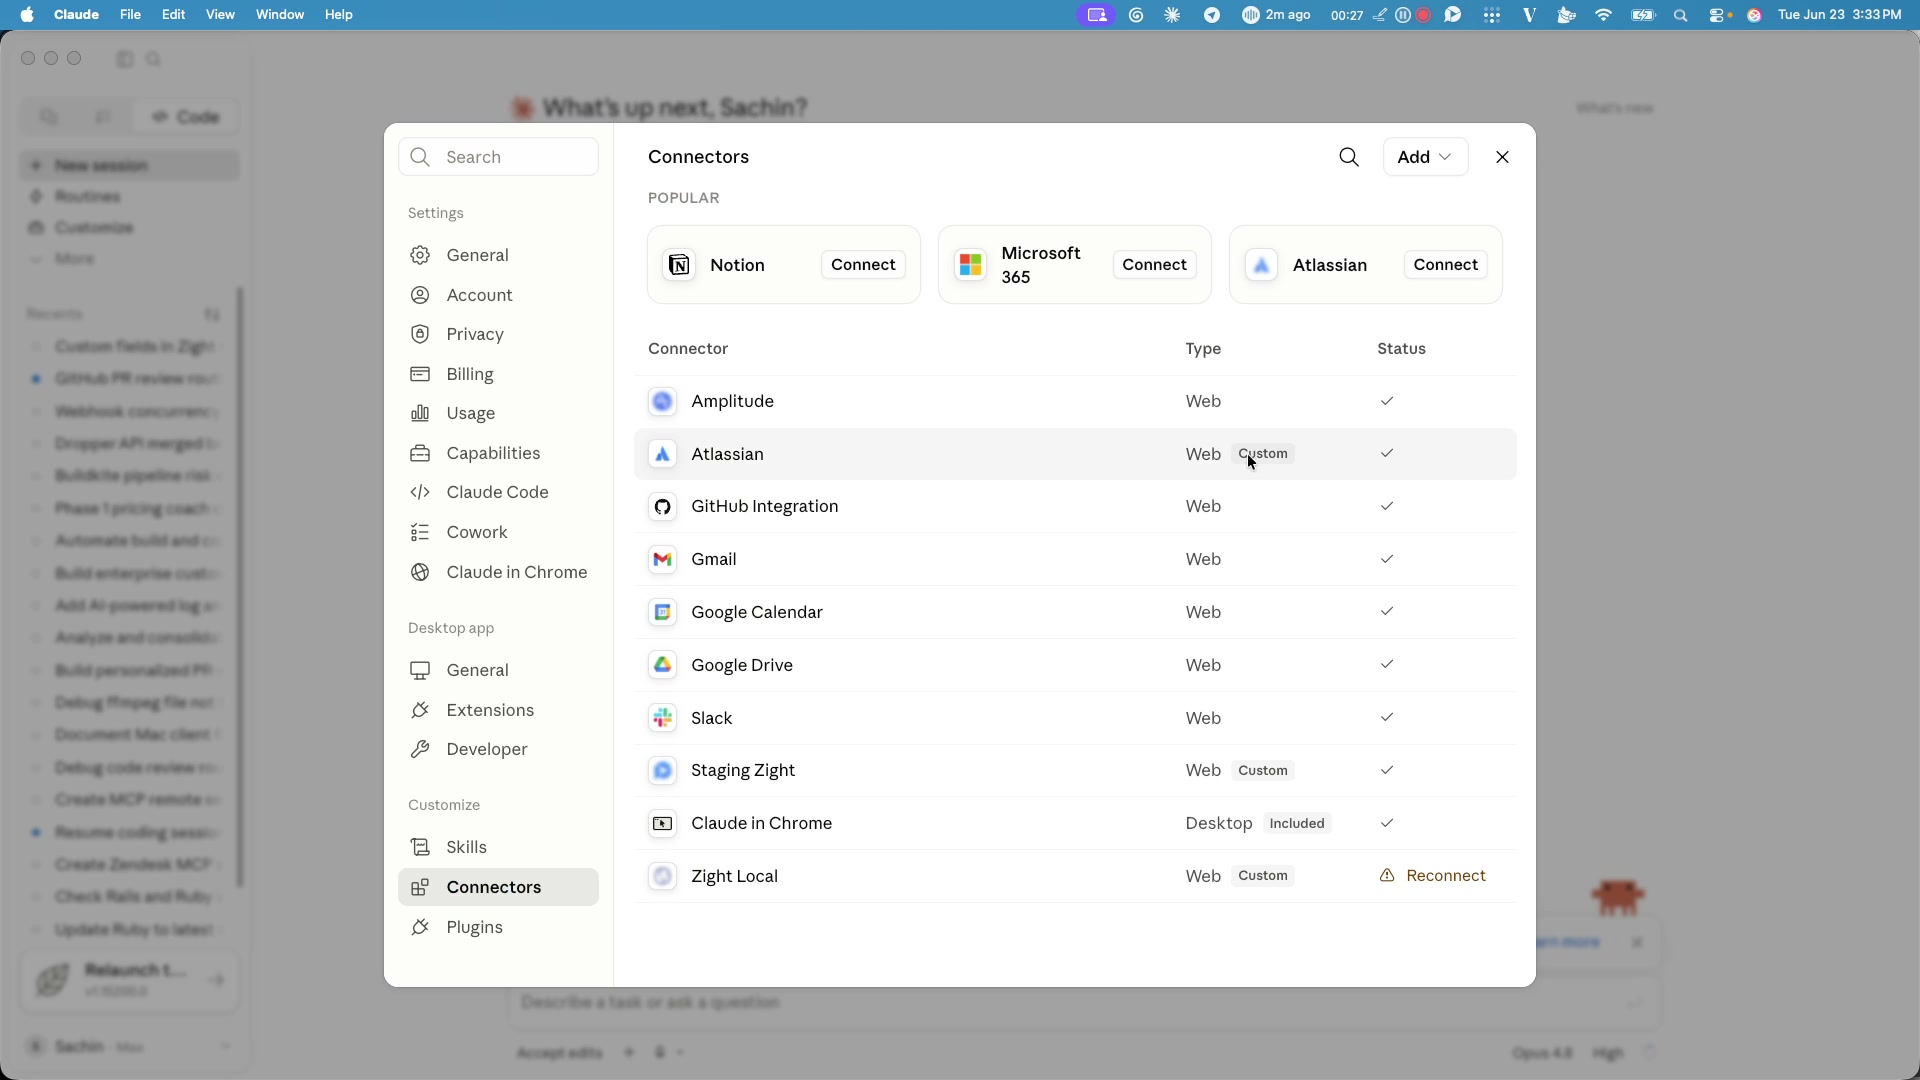Go to Privacy settings
The image size is (1920, 1080).
pos(498,334)
